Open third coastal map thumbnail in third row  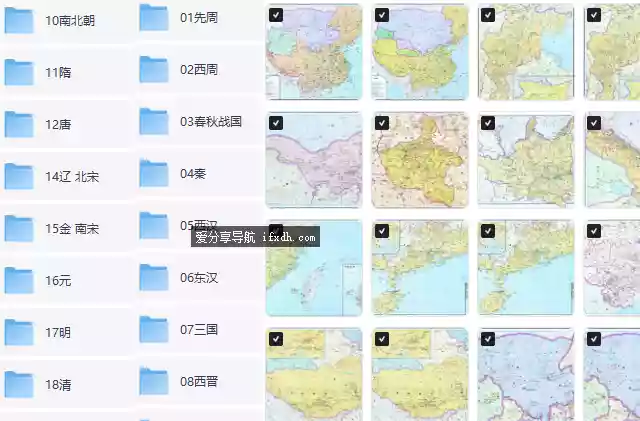526,267
